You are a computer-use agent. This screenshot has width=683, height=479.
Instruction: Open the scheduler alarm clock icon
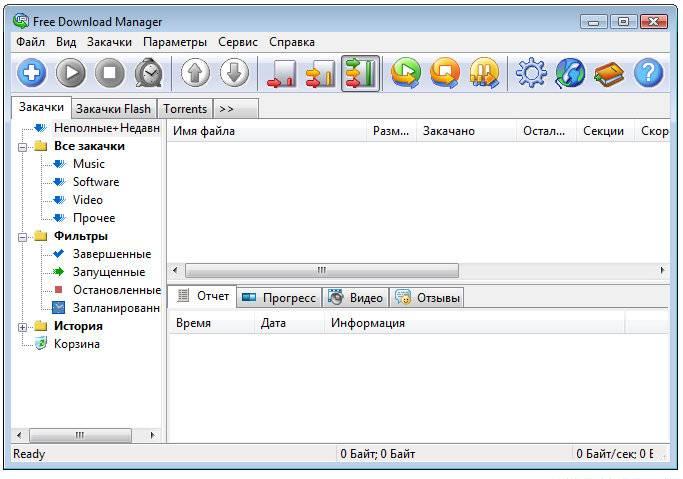[149, 72]
